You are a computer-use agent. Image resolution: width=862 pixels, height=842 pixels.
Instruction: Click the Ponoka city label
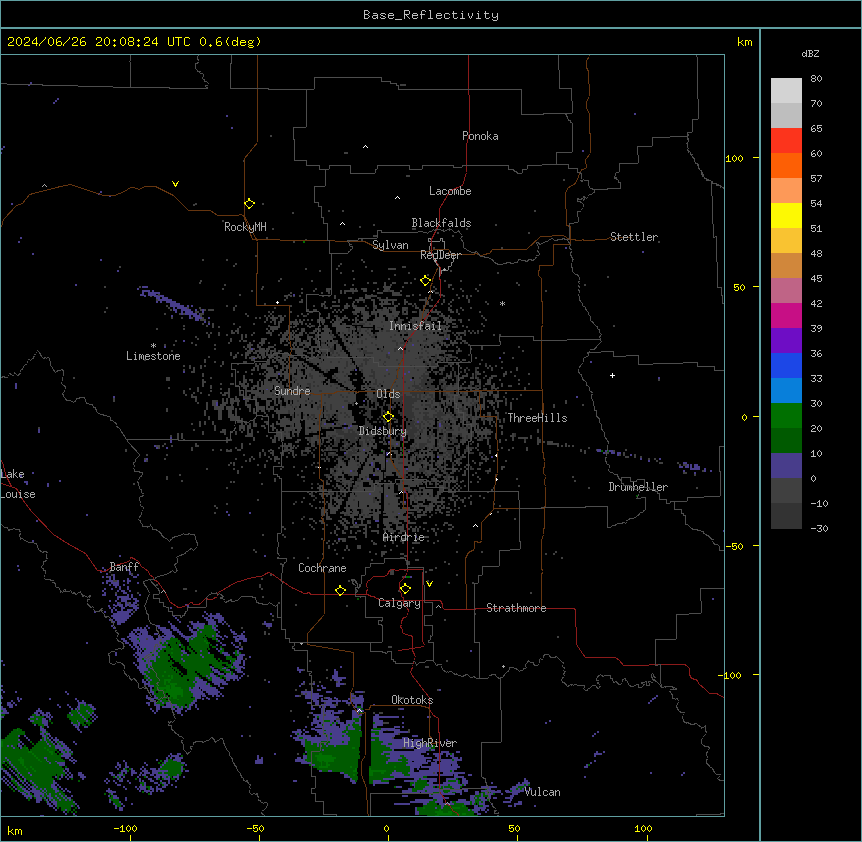pos(480,136)
